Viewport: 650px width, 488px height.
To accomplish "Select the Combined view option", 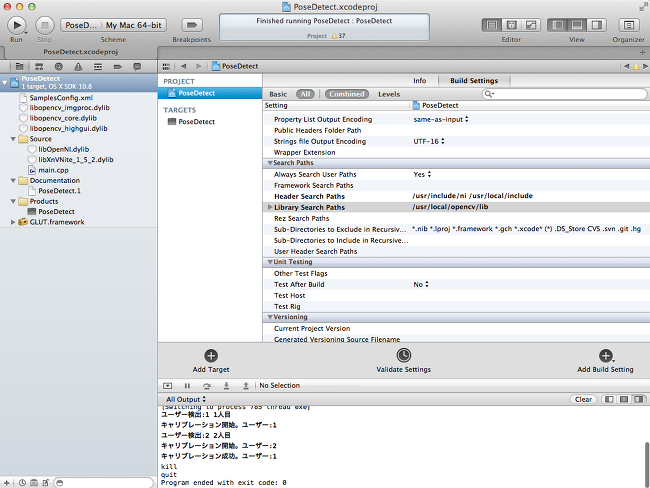I will click(x=347, y=94).
